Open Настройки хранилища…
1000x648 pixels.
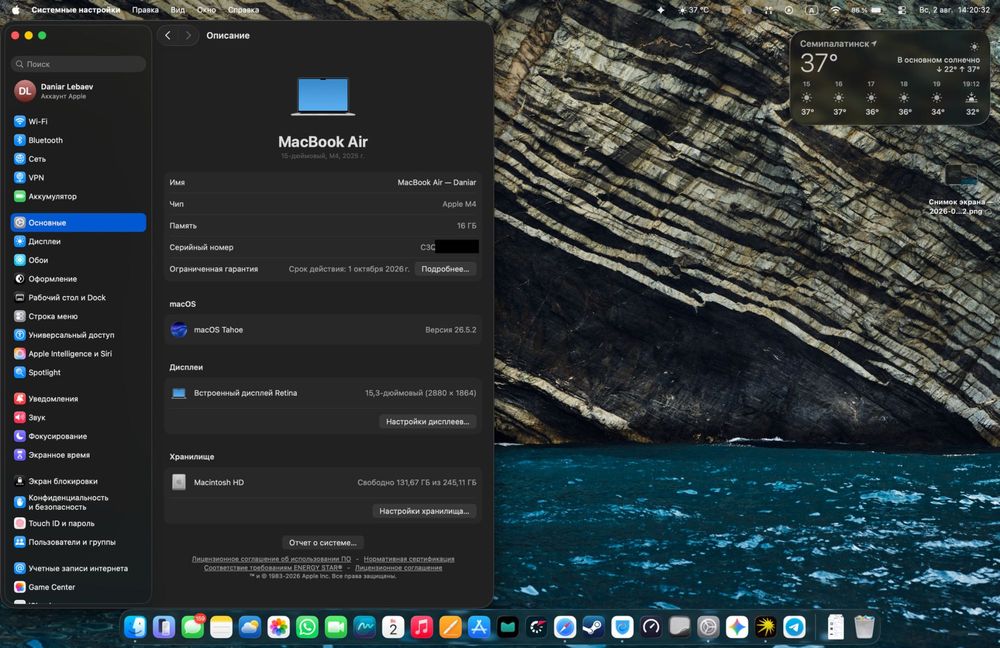tap(424, 511)
